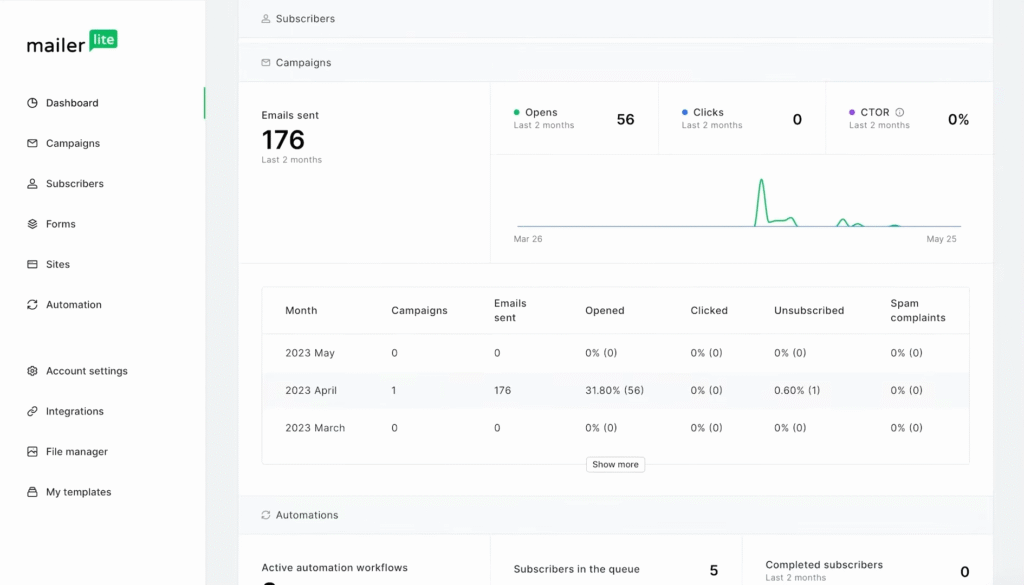Select the Opens metric card

(575, 118)
